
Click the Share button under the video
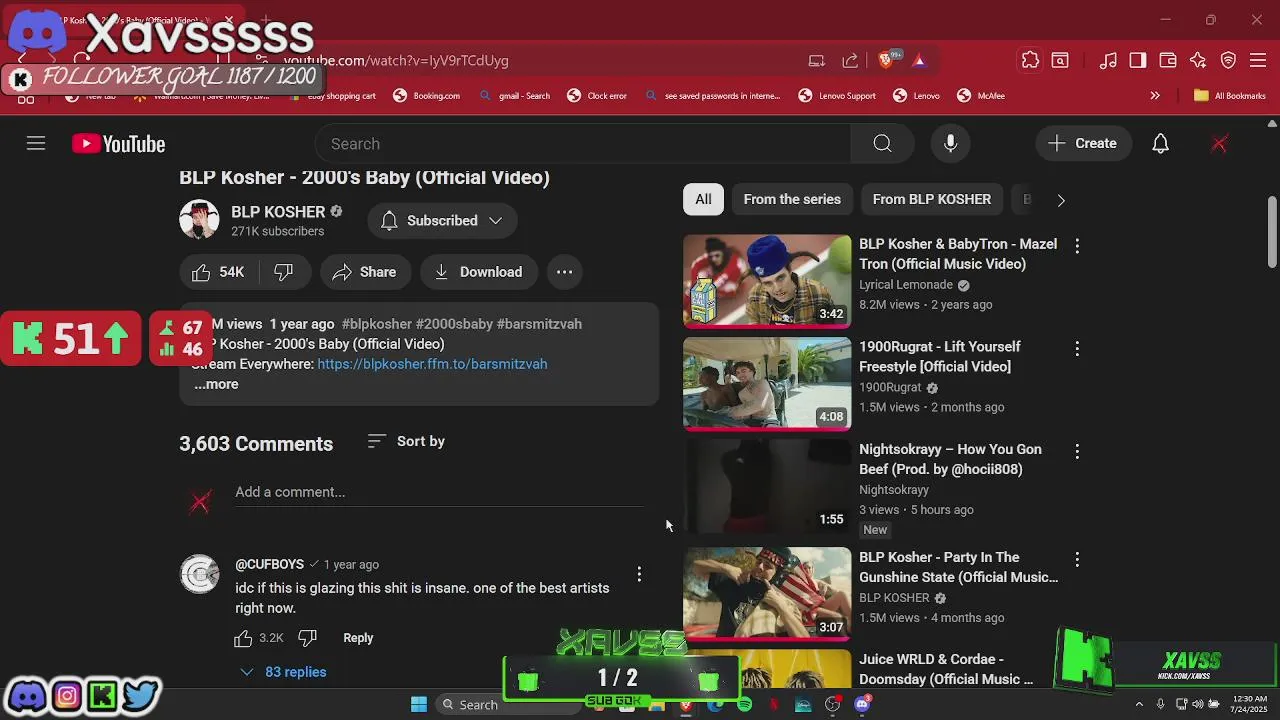tap(365, 272)
